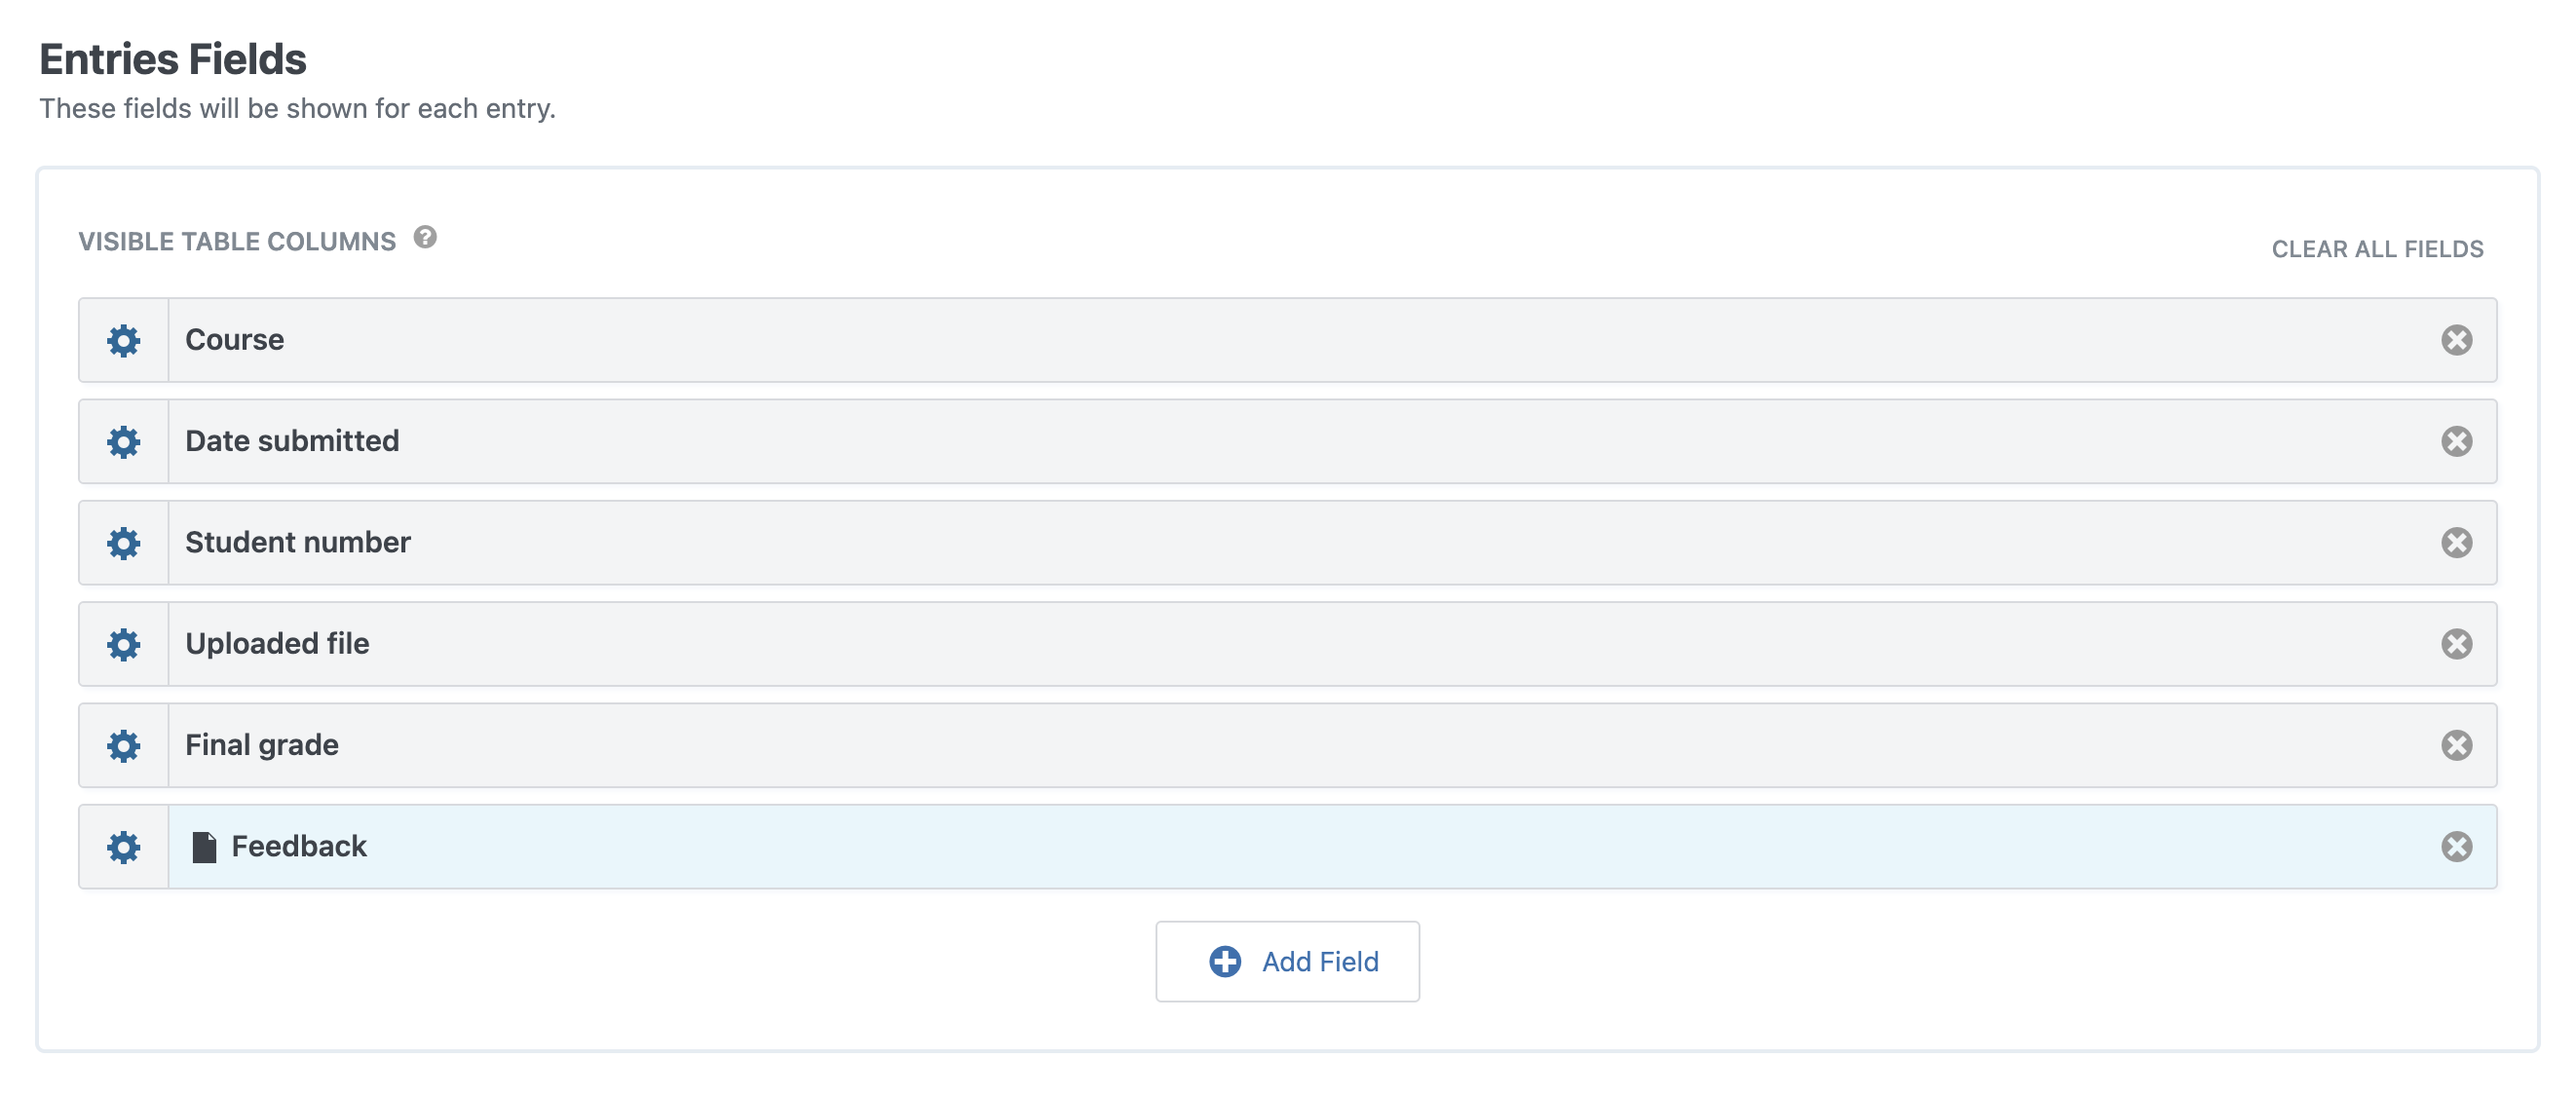
Task: Select the Final grade field row
Action: pos(1287,745)
